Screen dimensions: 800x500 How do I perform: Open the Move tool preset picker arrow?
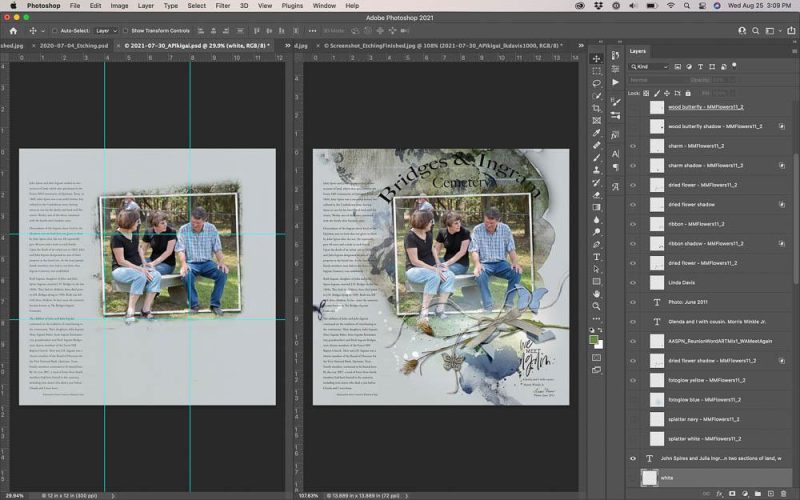pyautogui.click(x=43, y=31)
